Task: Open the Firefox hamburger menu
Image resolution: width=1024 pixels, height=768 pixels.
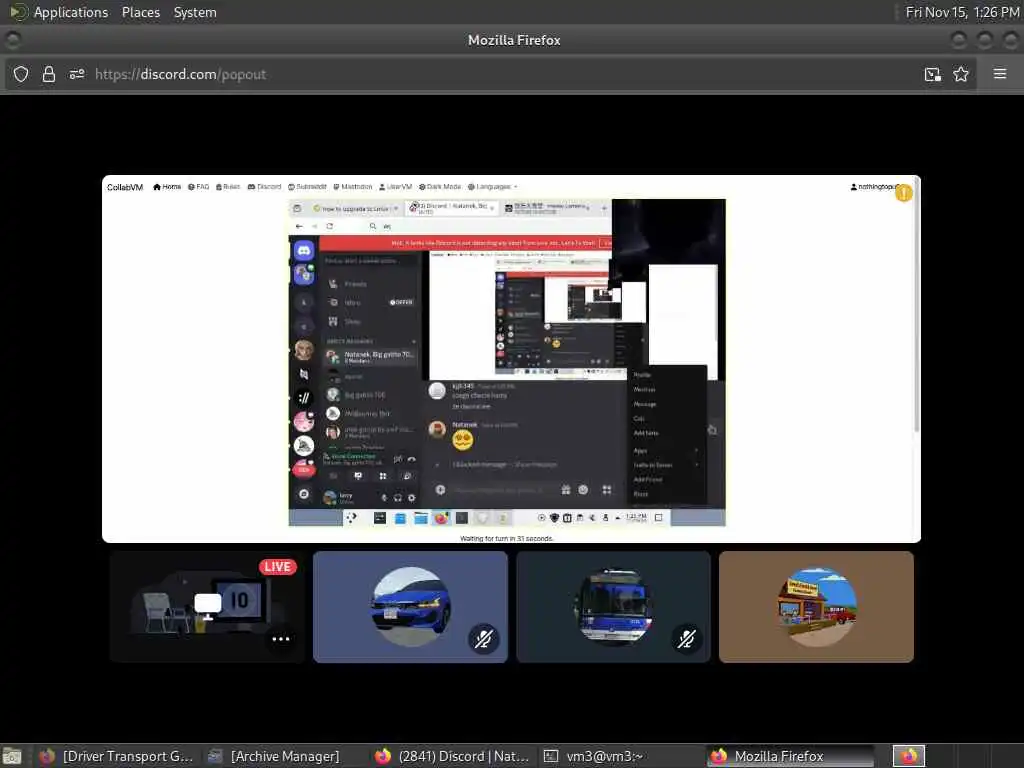Action: (1000, 74)
